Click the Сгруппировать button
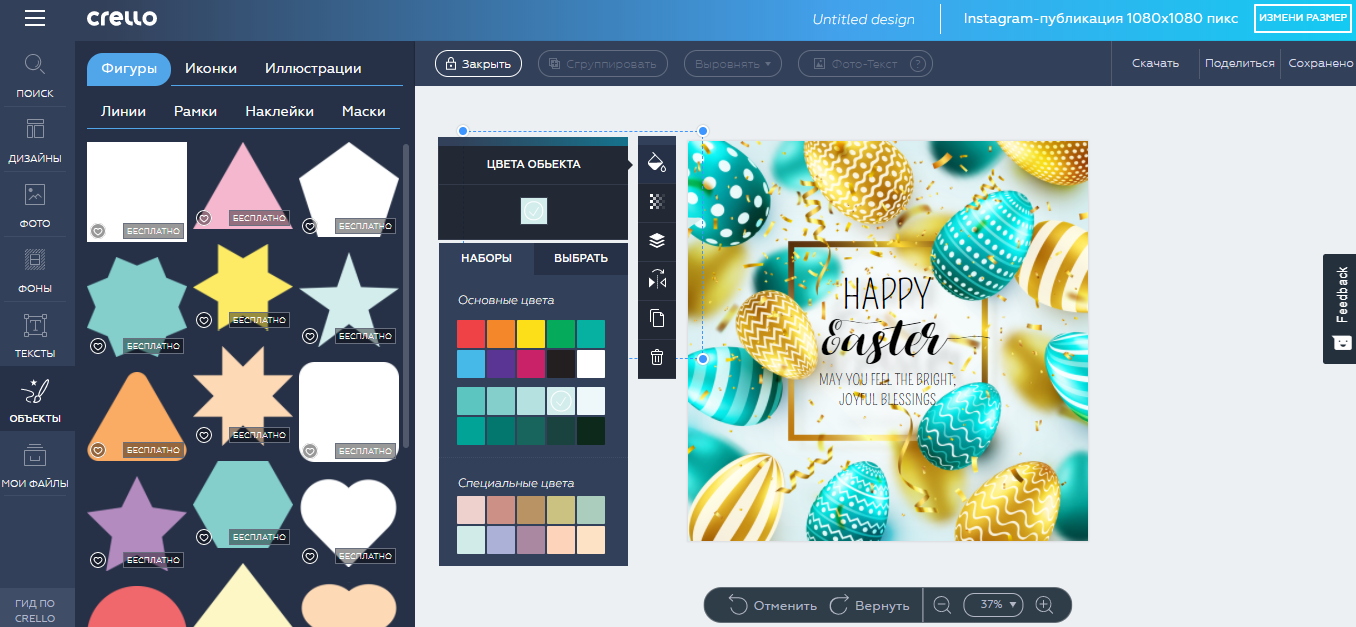 pyautogui.click(x=603, y=64)
